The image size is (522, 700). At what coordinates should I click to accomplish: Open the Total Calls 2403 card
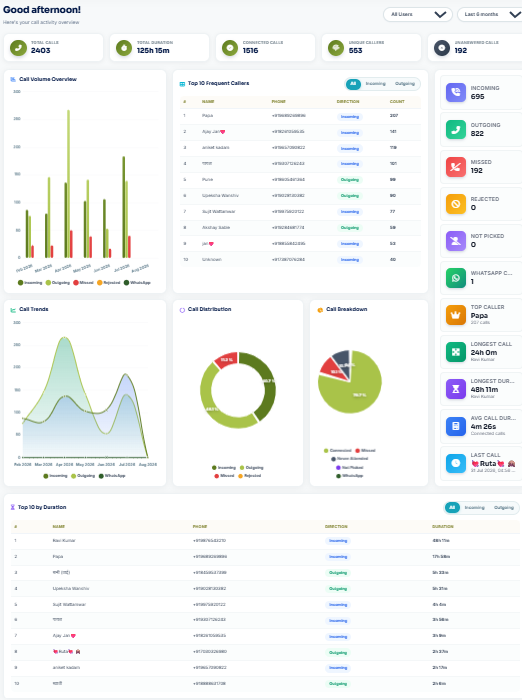(54, 47)
